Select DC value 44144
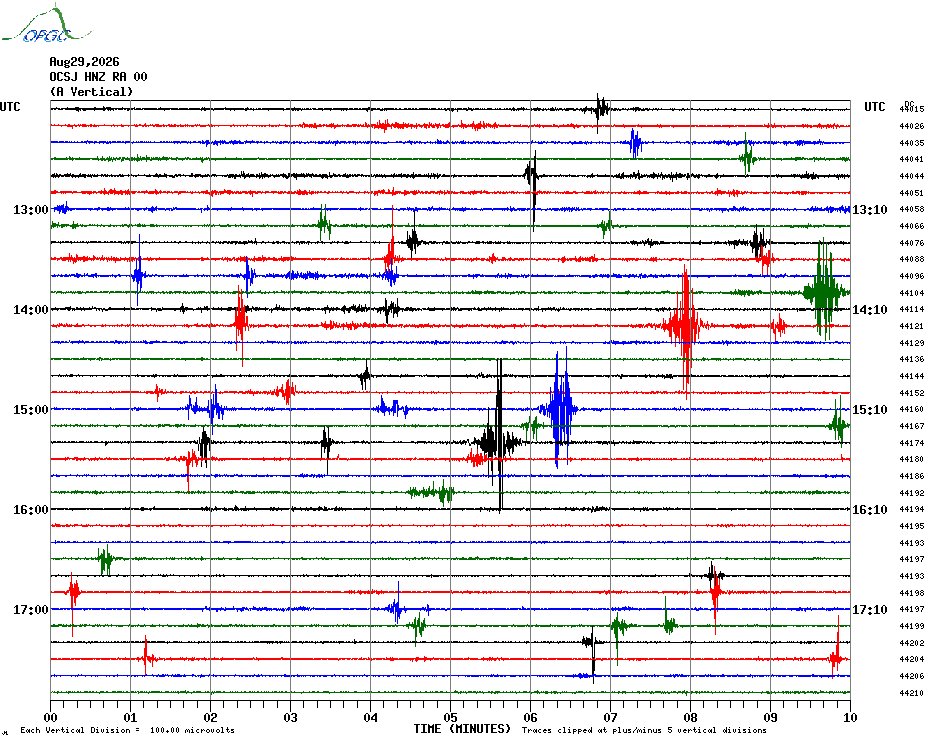This screenshot has width=930, height=744. [912, 376]
